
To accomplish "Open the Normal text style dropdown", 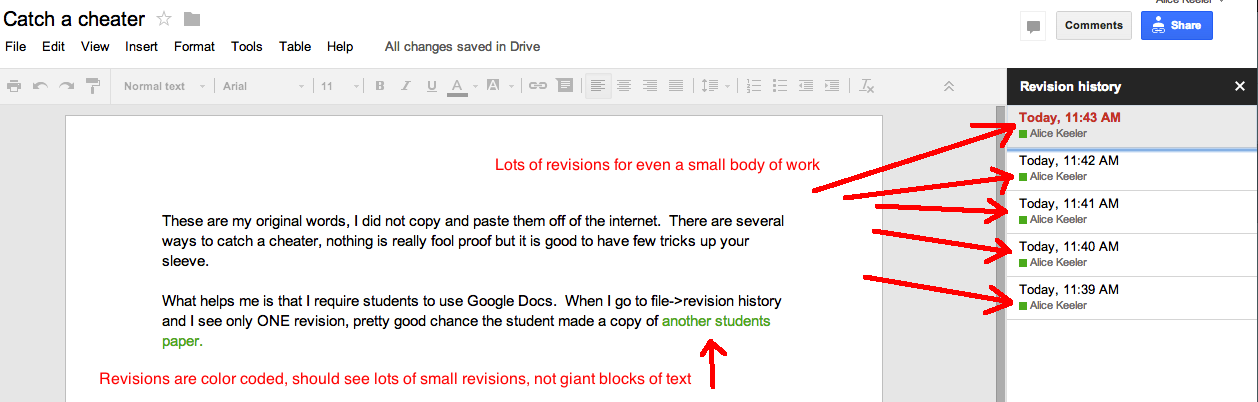I will click(x=164, y=86).
